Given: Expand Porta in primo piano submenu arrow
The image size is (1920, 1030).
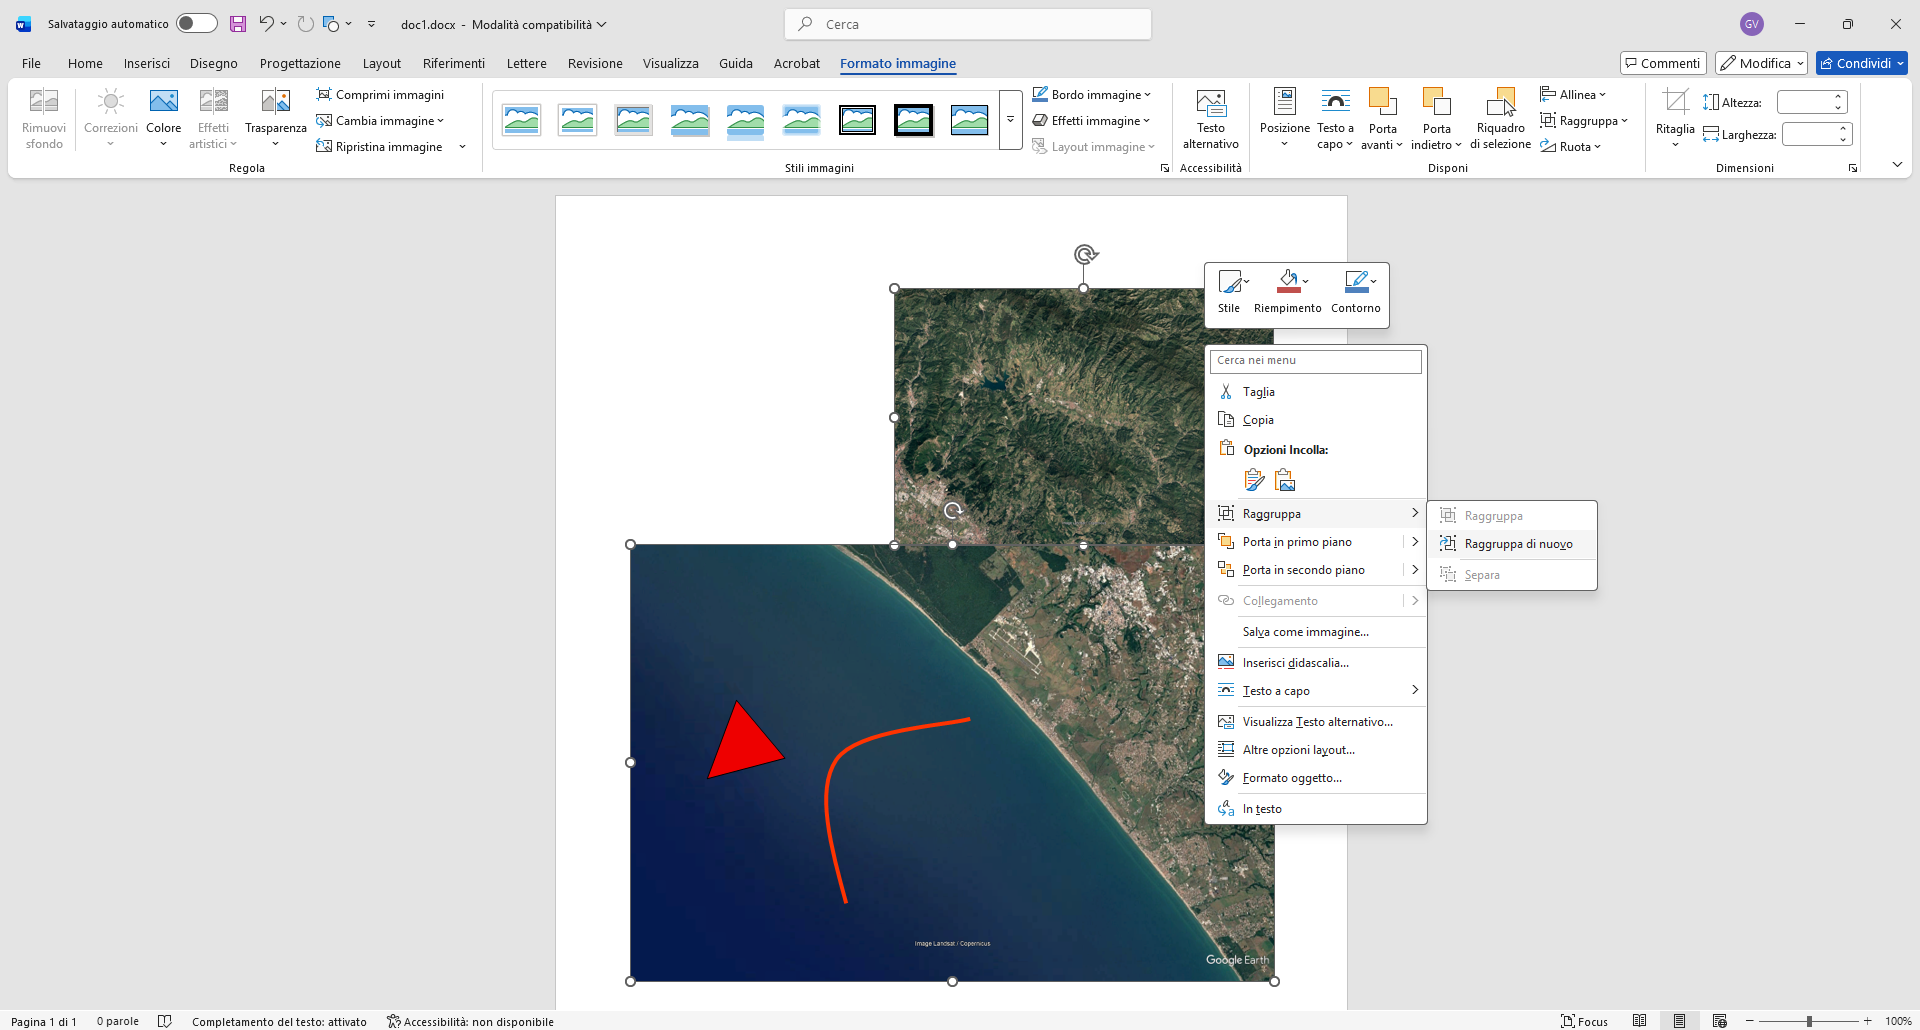Looking at the screenshot, I should click(x=1415, y=542).
